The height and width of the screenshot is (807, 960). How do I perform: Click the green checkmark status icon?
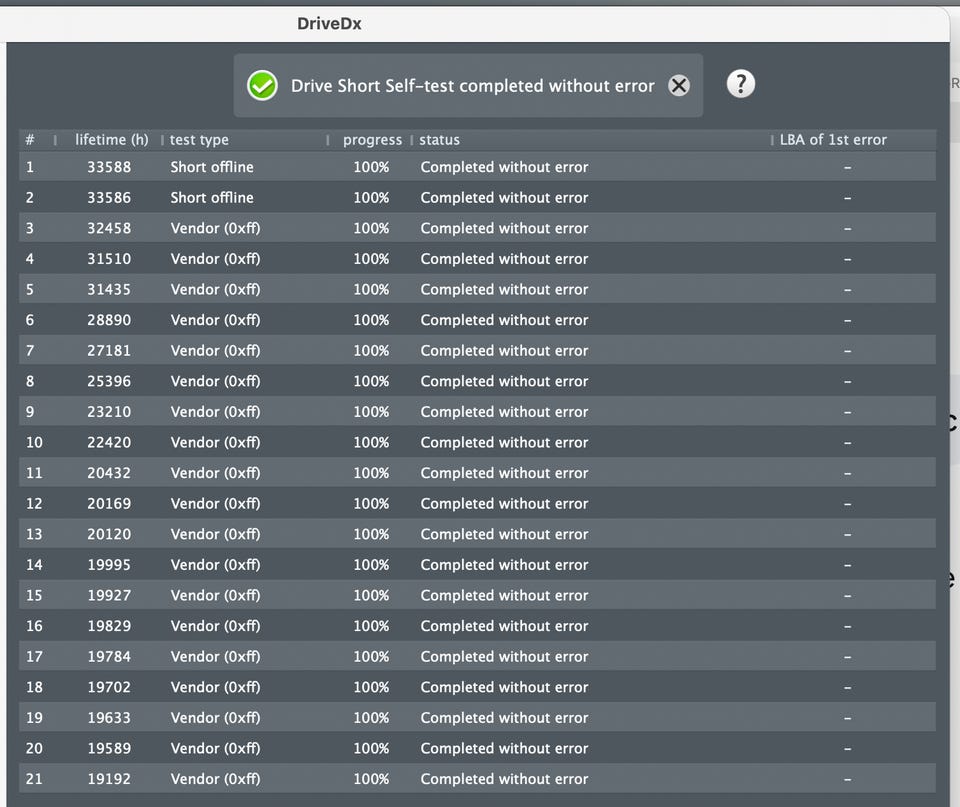(262, 86)
